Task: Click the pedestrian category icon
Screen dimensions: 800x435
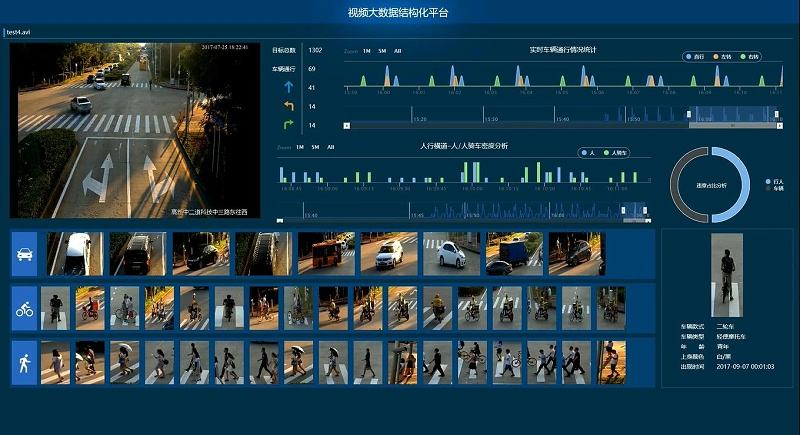Action: (x=25, y=363)
